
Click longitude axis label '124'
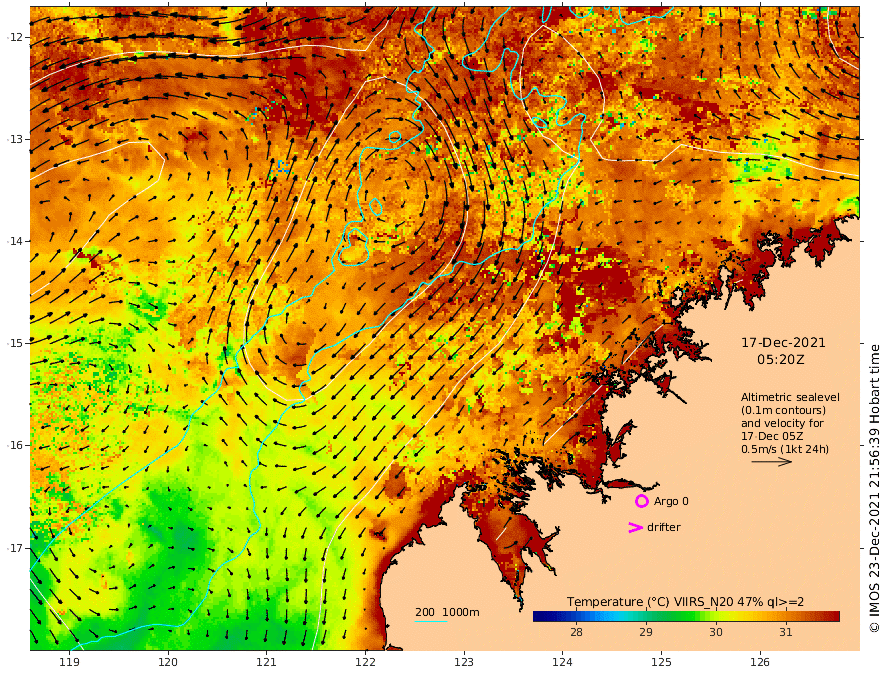(x=562, y=662)
